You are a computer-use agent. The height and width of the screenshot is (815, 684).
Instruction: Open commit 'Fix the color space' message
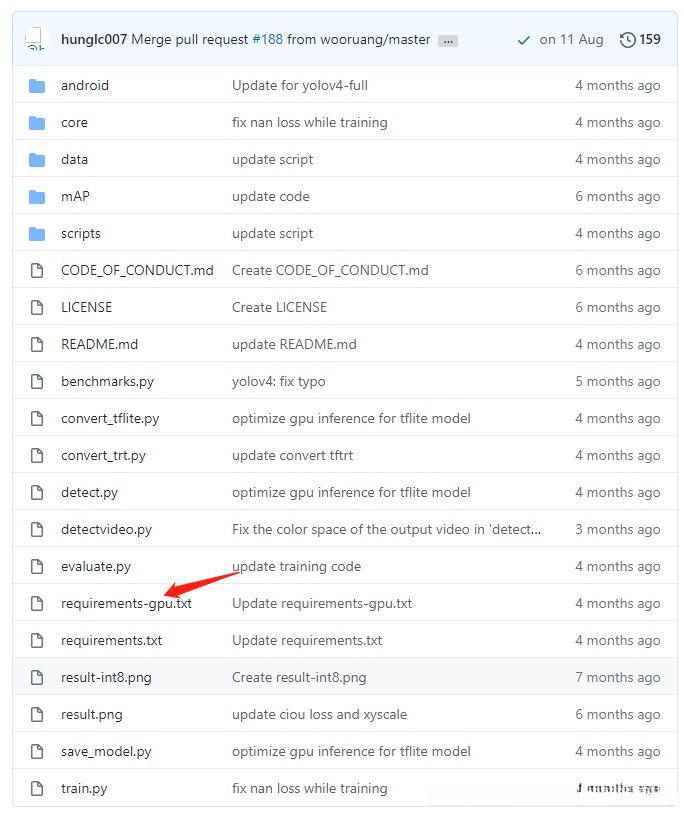[386, 529]
